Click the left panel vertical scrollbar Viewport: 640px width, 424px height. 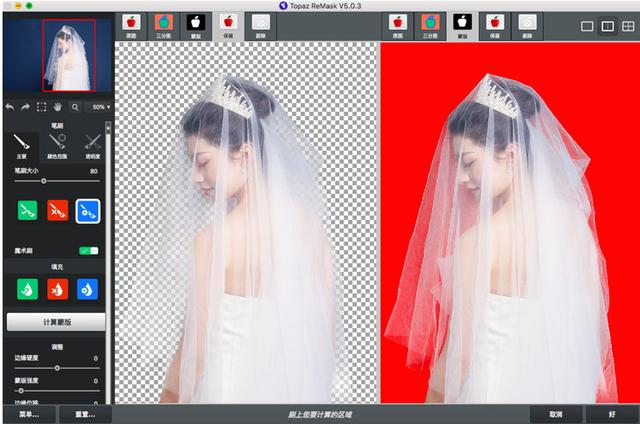[x=108, y=261]
